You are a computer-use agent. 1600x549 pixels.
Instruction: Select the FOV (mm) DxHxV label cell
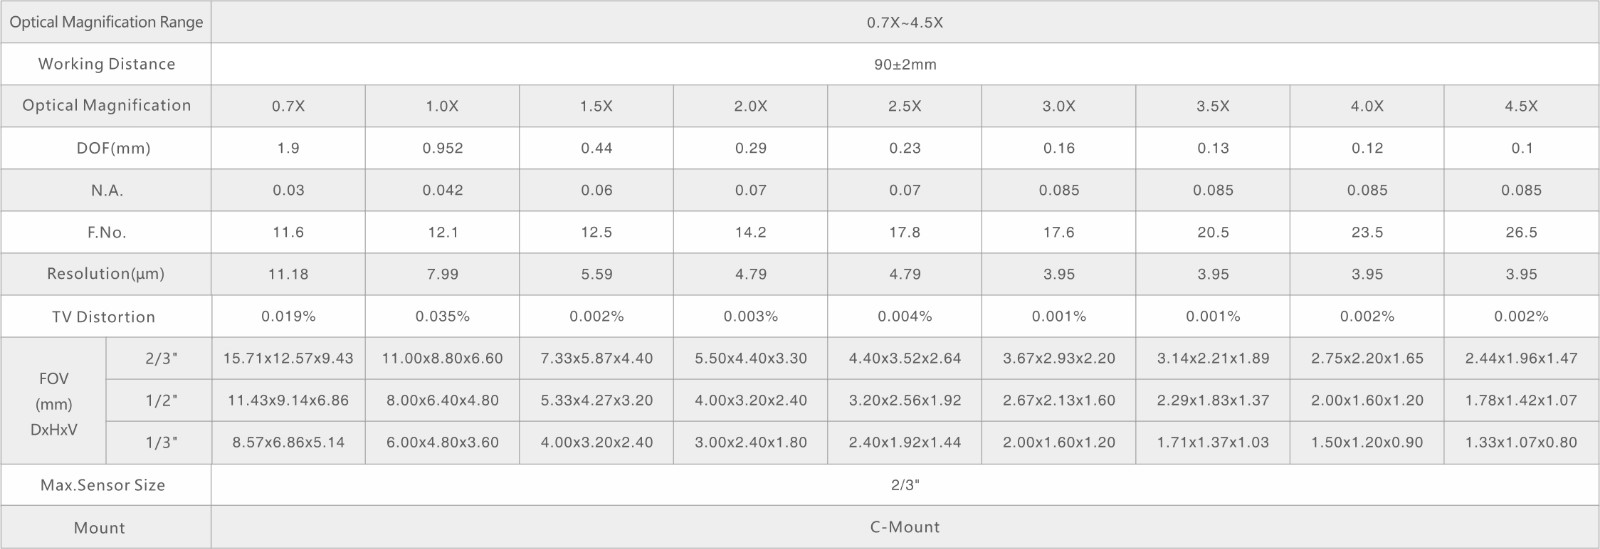point(54,400)
